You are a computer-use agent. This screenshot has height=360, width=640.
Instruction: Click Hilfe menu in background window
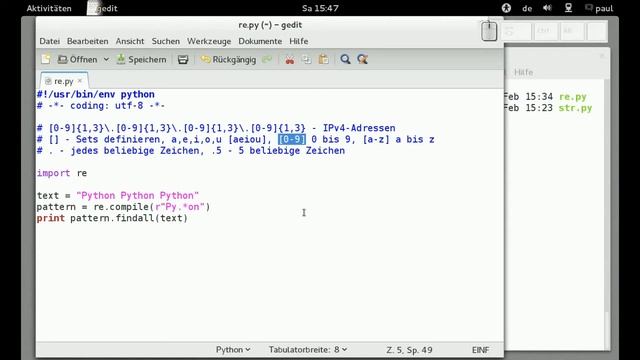click(524, 72)
